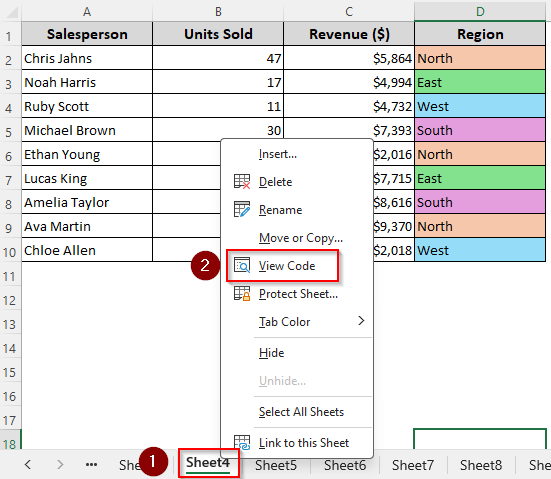Image resolution: width=551 pixels, height=479 pixels.
Task: Select the Lucas King cell
Action: (x=87, y=178)
